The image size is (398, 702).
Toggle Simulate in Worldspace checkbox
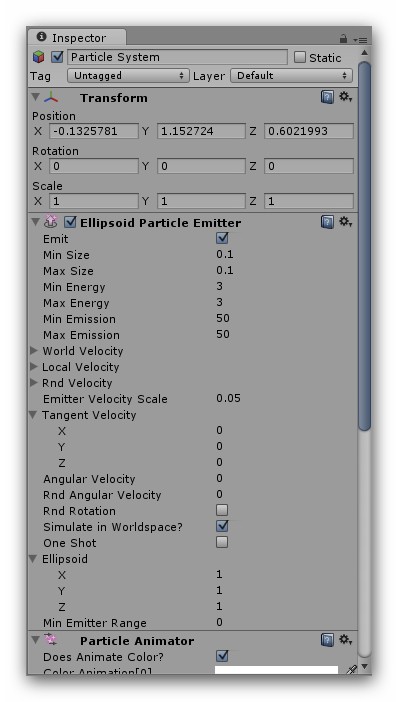222,526
